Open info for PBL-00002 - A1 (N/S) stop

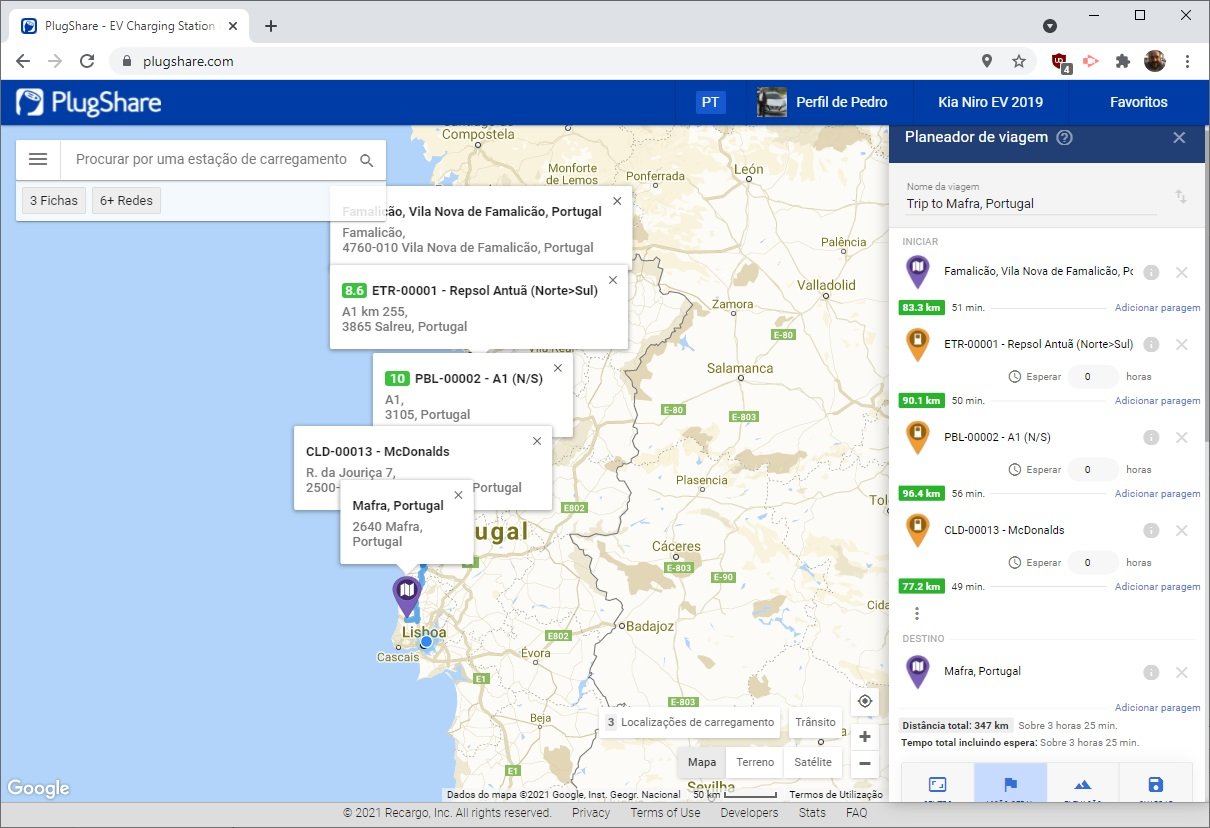[1151, 437]
